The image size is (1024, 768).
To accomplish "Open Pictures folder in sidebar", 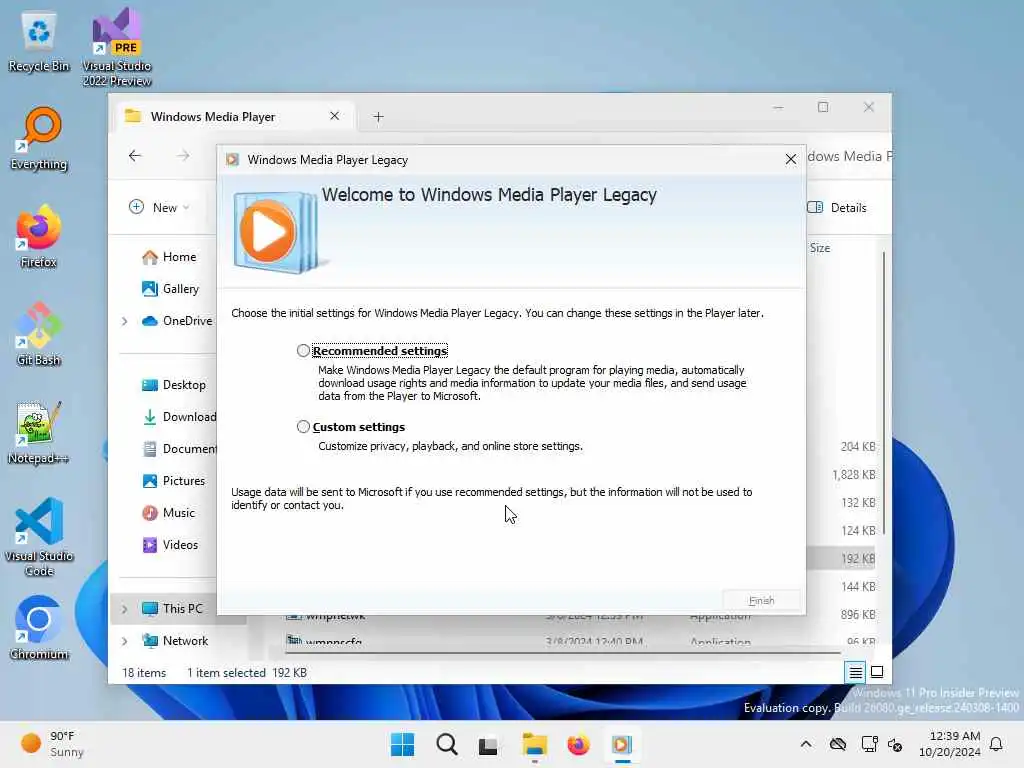I will [174, 481].
